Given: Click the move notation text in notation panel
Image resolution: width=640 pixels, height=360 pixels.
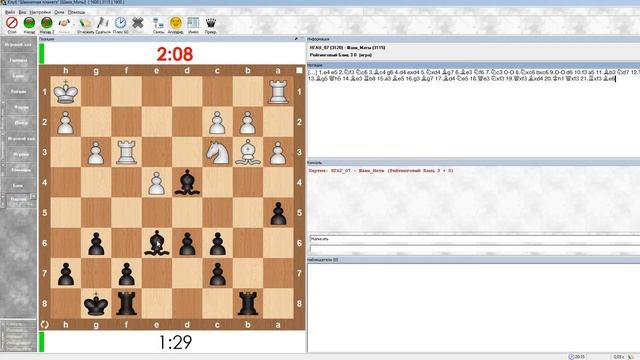Looking at the screenshot, I should (473, 75).
